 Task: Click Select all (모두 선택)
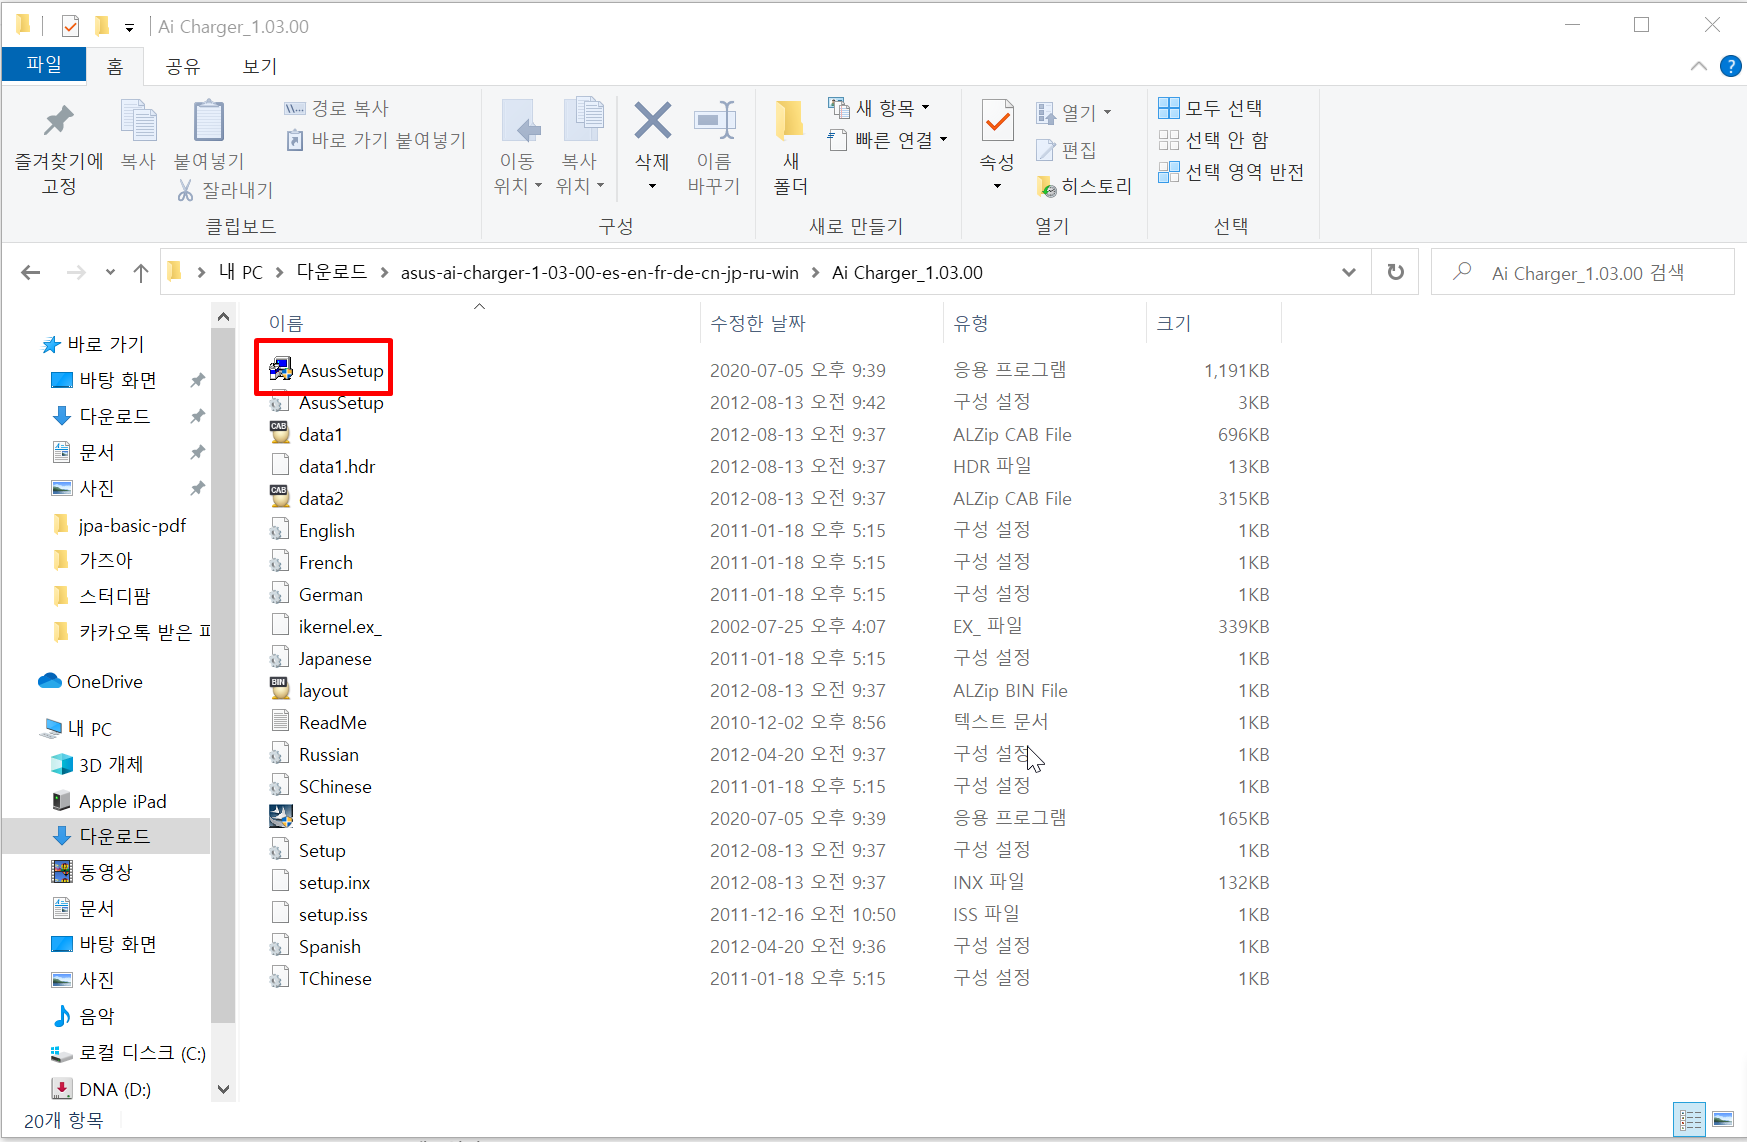(1210, 107)
